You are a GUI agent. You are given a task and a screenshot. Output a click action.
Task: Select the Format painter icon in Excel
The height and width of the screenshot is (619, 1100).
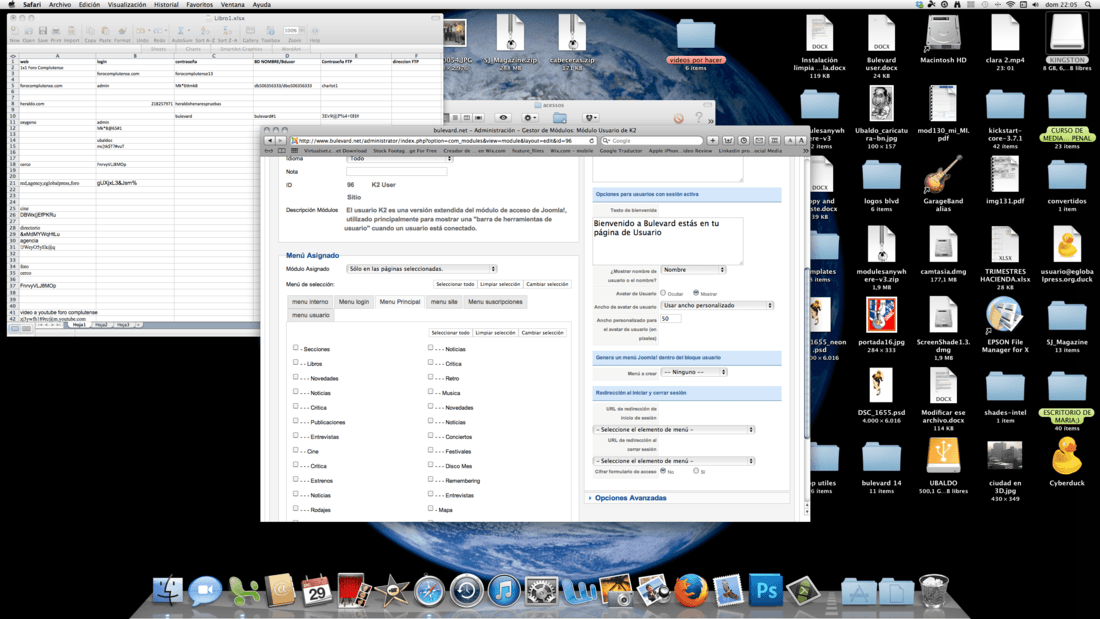click(122, 32)
